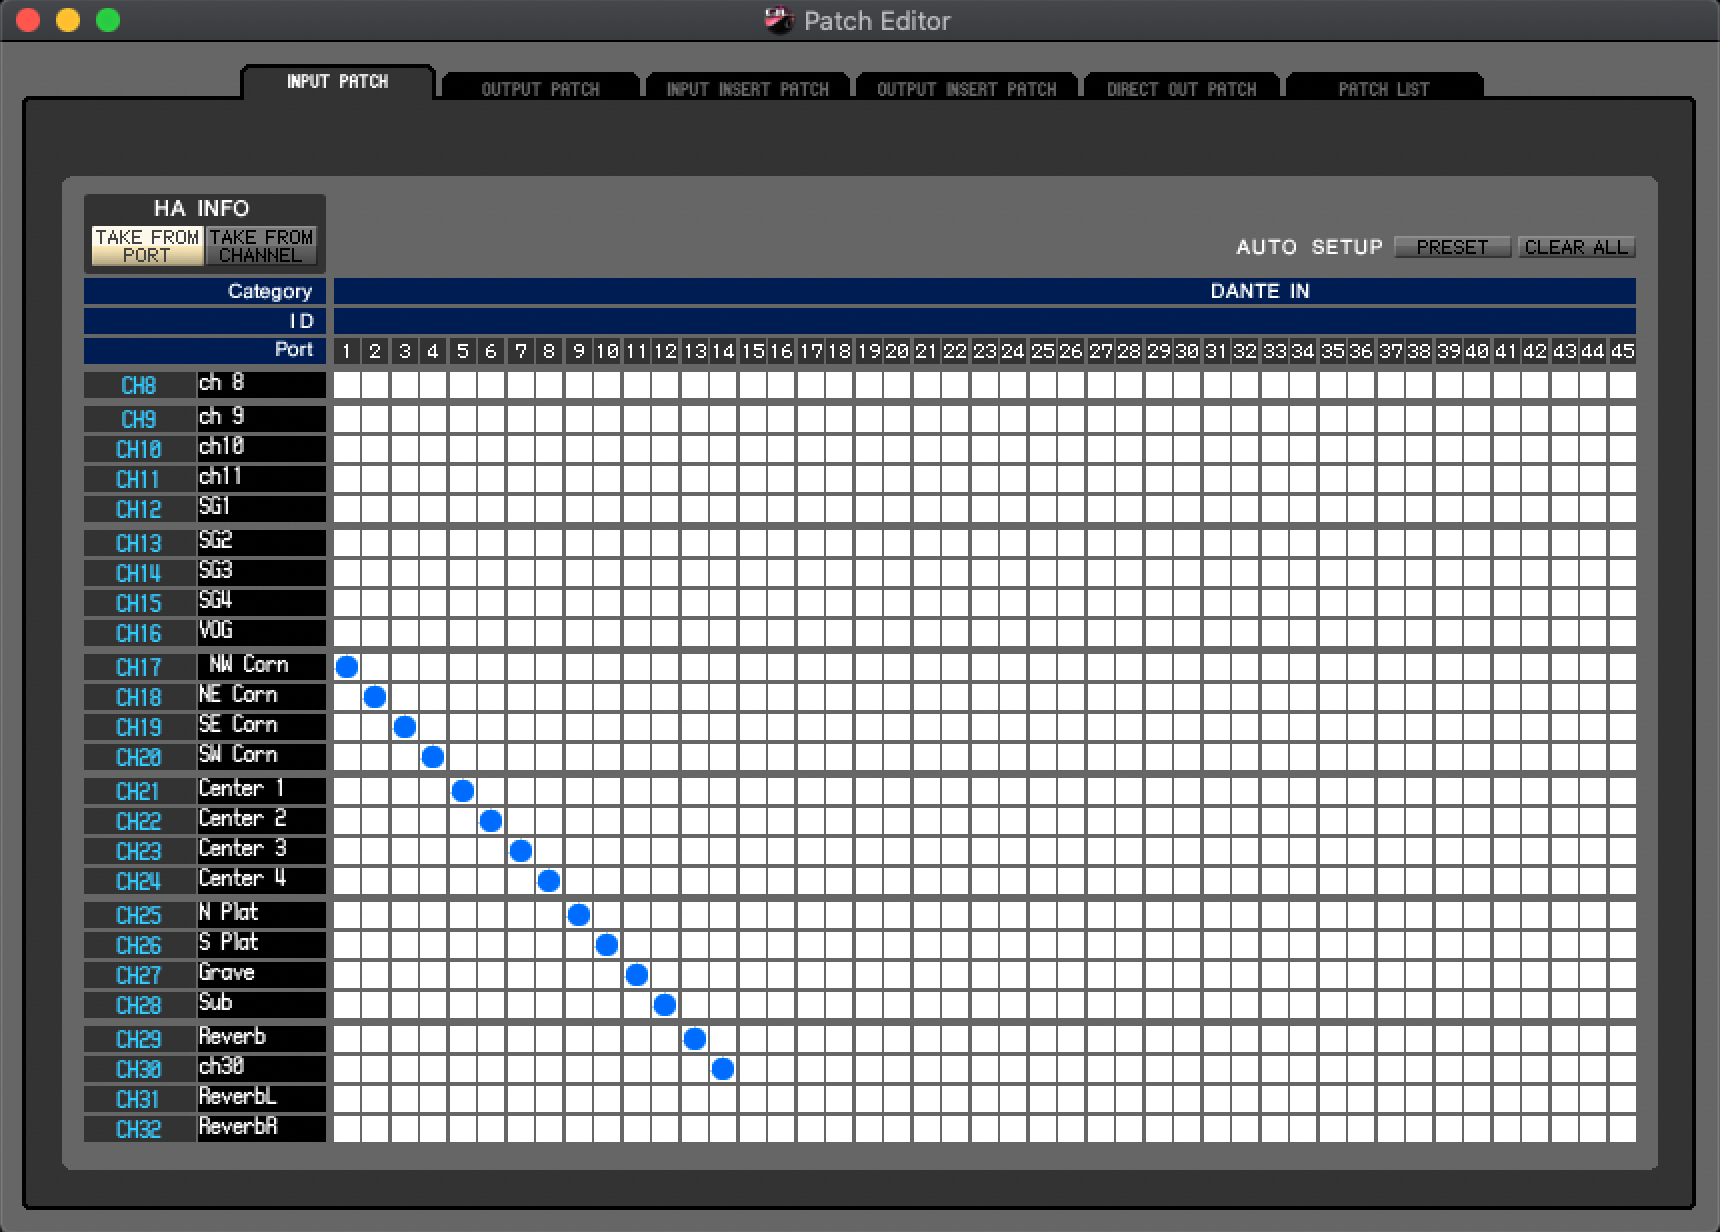1720x1232 pixels.
Task: Unpatch CH26 S Plat from Dante port 10
Action: (x=606, y=945)
